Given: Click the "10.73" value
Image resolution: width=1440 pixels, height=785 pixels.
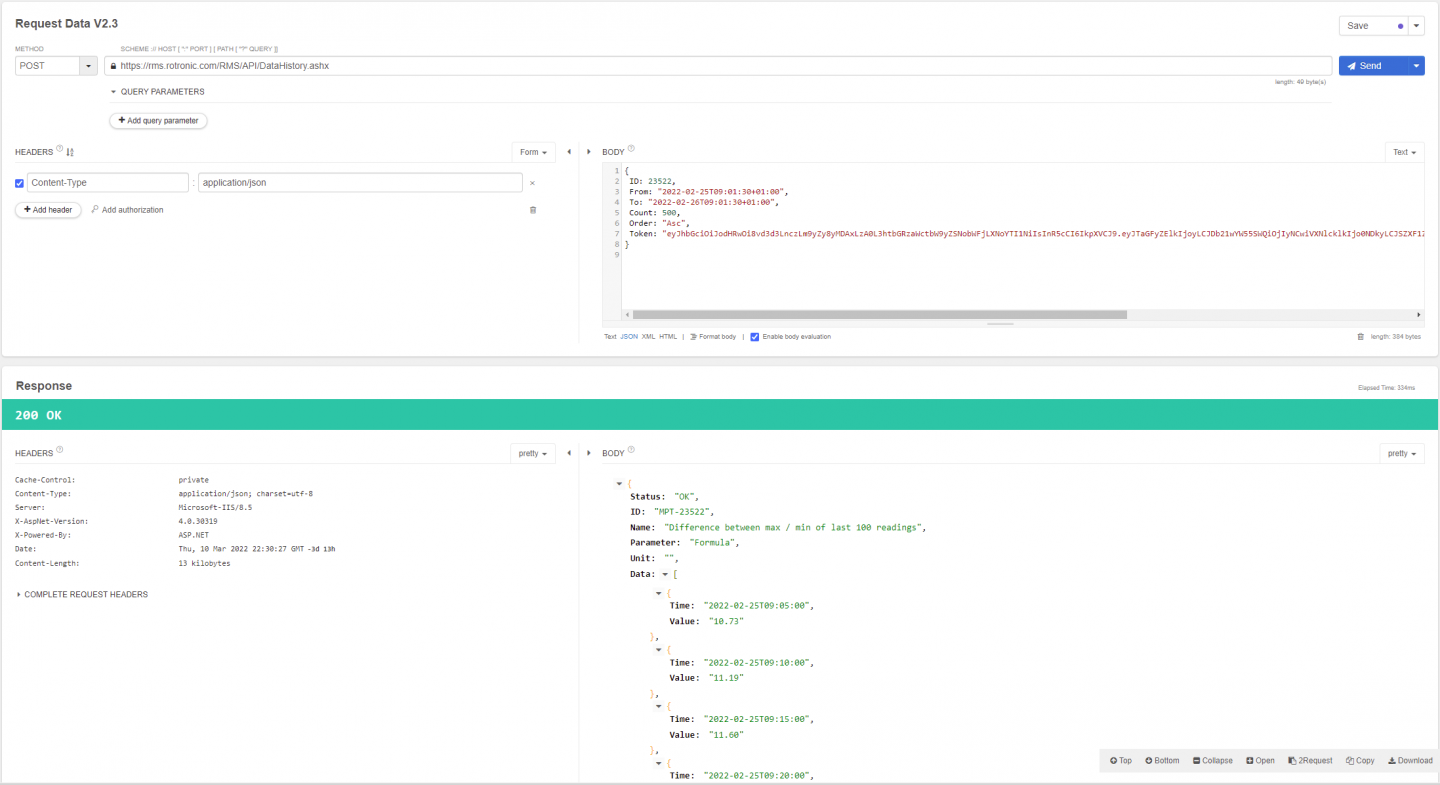Looking at the screenshot, I should 726,621.
